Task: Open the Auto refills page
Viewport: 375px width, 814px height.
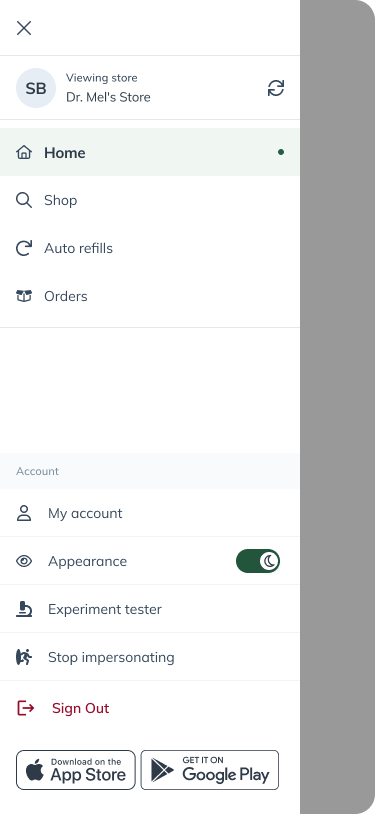Action: click(150, 248)
